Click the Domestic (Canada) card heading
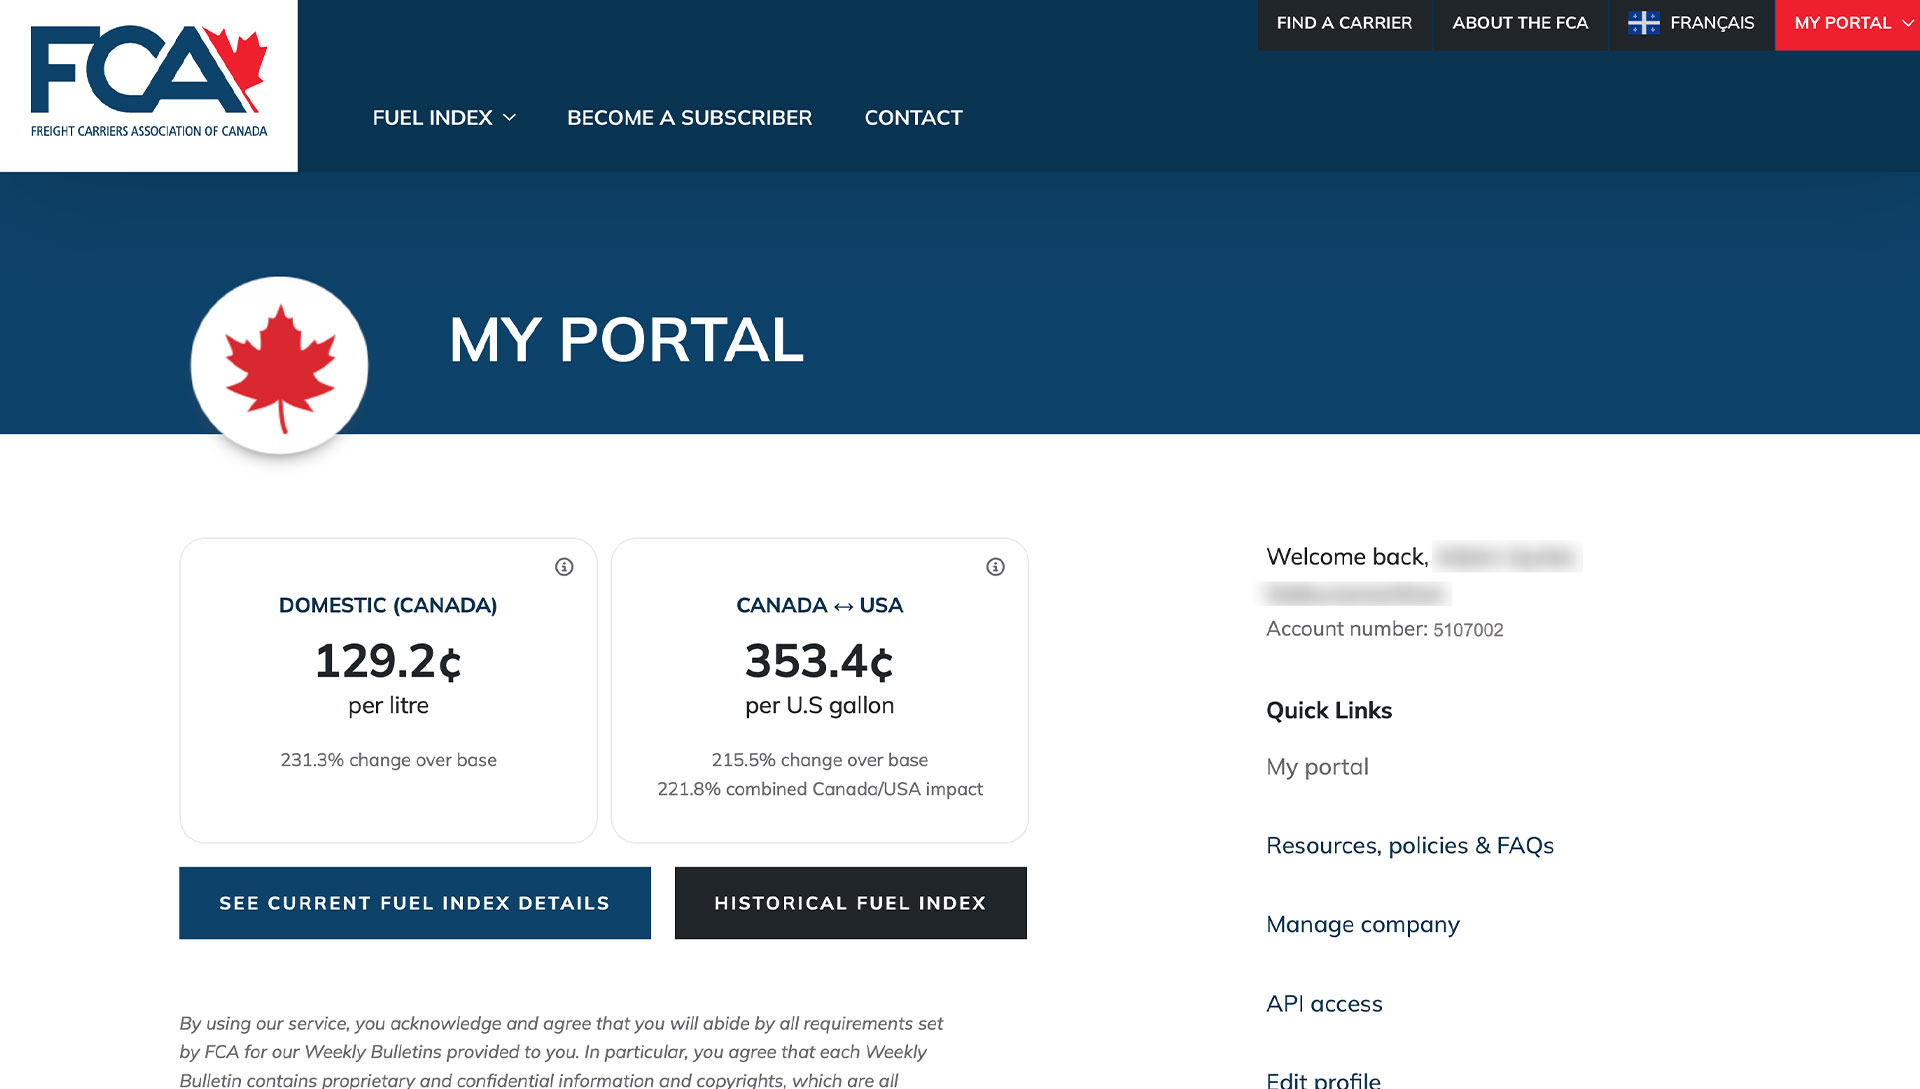This screenshot has height=1089, width=1920. click(388, 605)
